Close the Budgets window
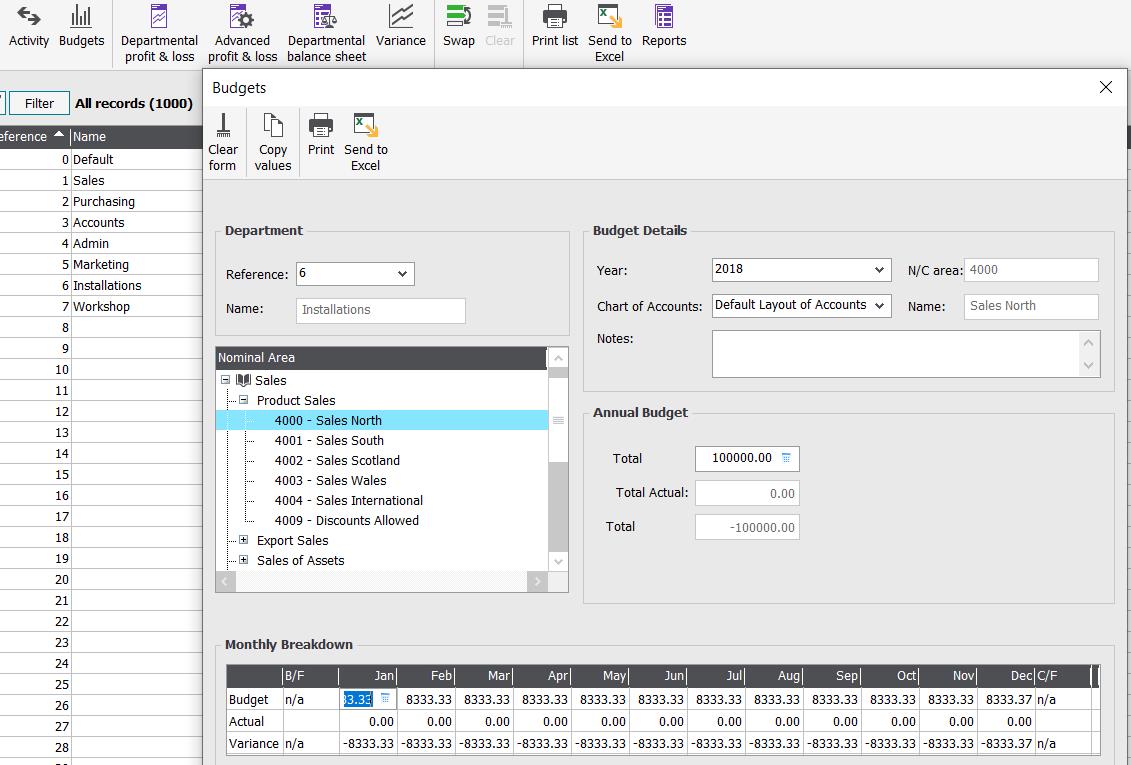This screenshot has height=765, width=1131. [1105, 87]
